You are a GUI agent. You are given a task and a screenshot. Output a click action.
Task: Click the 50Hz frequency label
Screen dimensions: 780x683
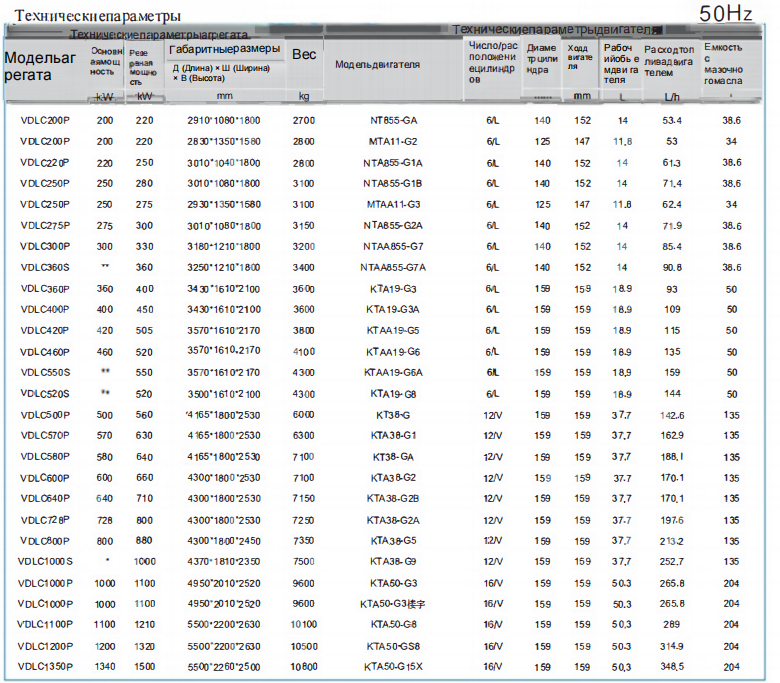pos(726,14)
